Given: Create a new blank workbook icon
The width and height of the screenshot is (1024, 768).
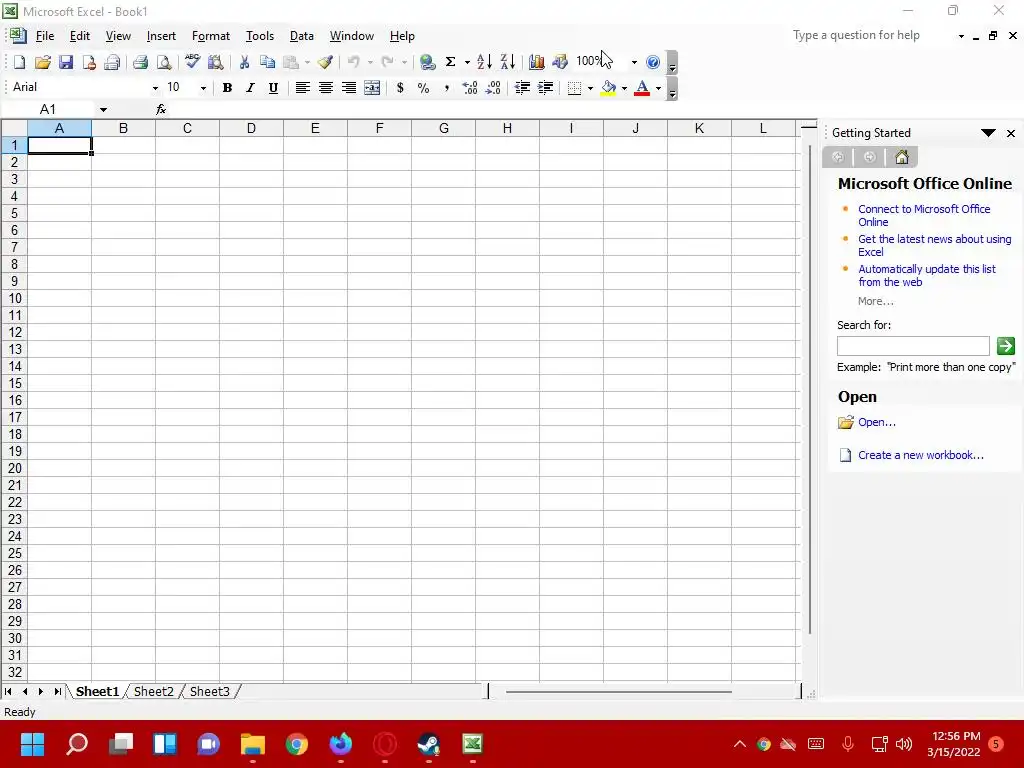Looking at the screenshot, I should tap(19, 62).
